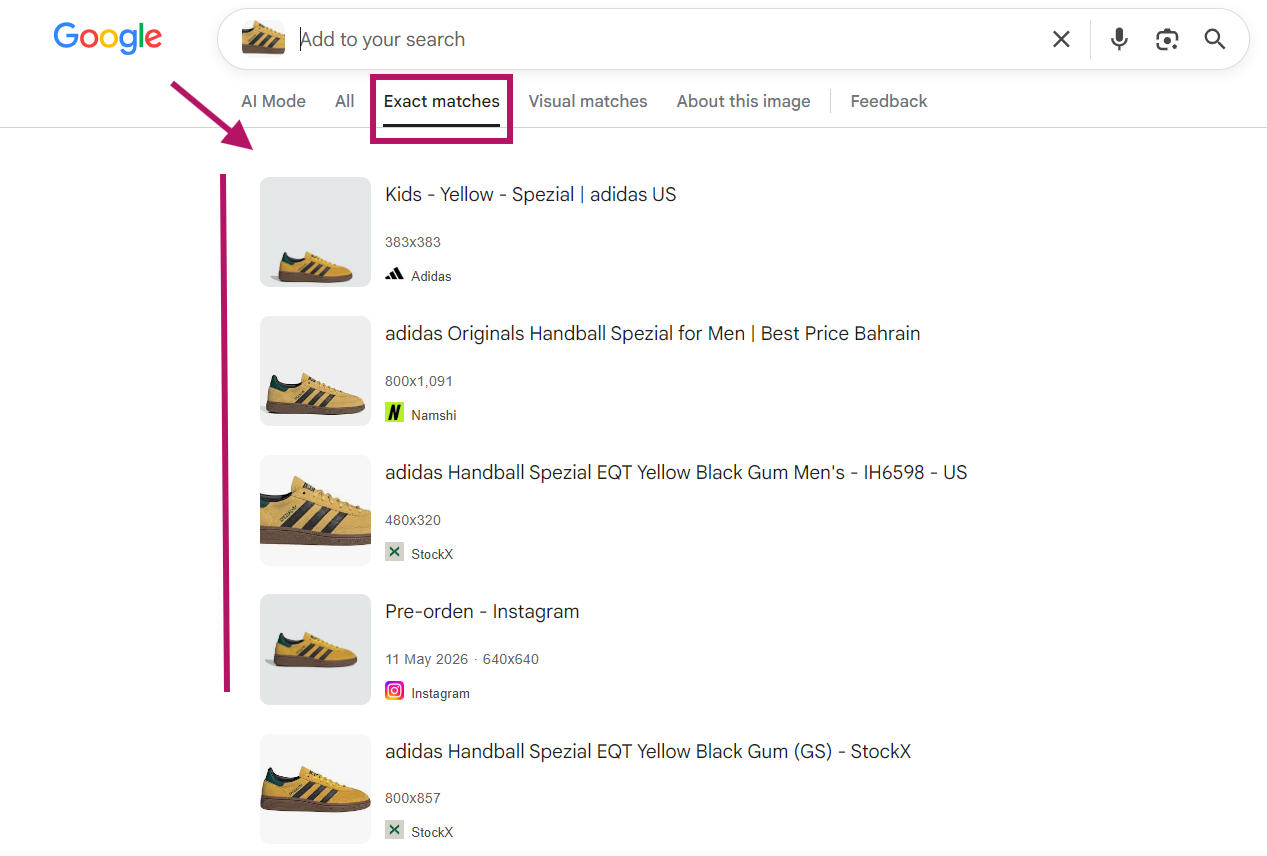Click the Adidas three-stripe favicon

tap(394, 275)
